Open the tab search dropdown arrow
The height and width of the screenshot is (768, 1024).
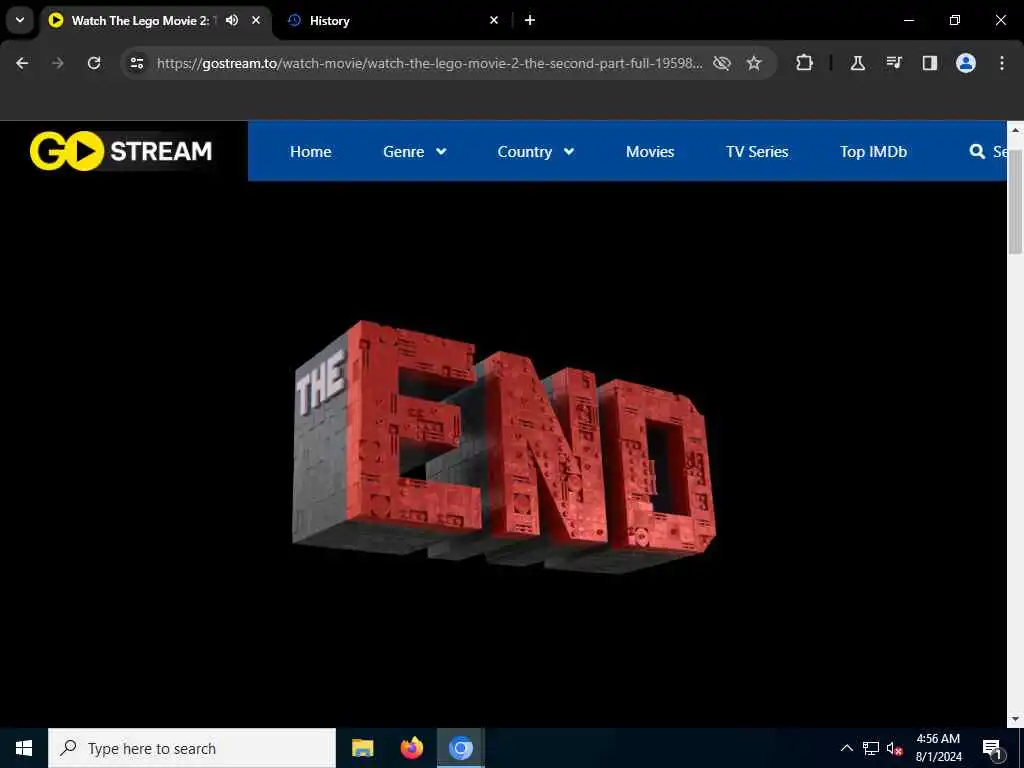coord(20,20)
